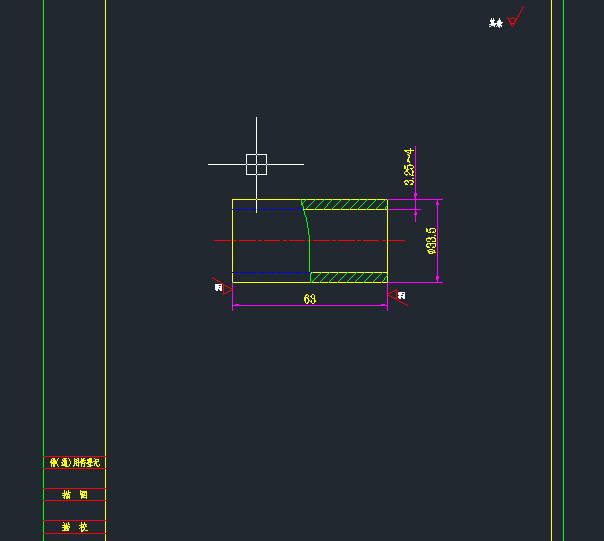Select the red dash-dot centerline

[x=309, y=240]
